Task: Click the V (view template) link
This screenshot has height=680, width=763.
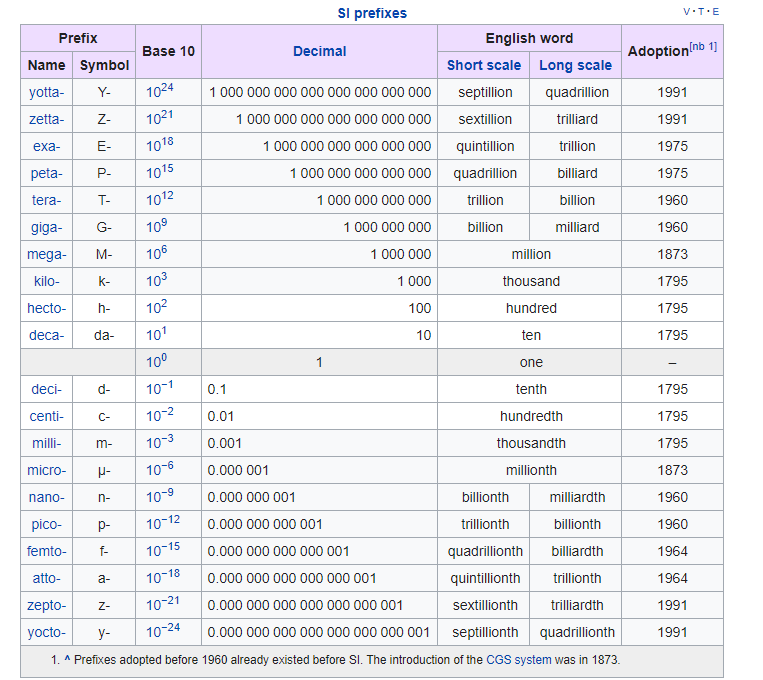Action: tap(687, 12)
